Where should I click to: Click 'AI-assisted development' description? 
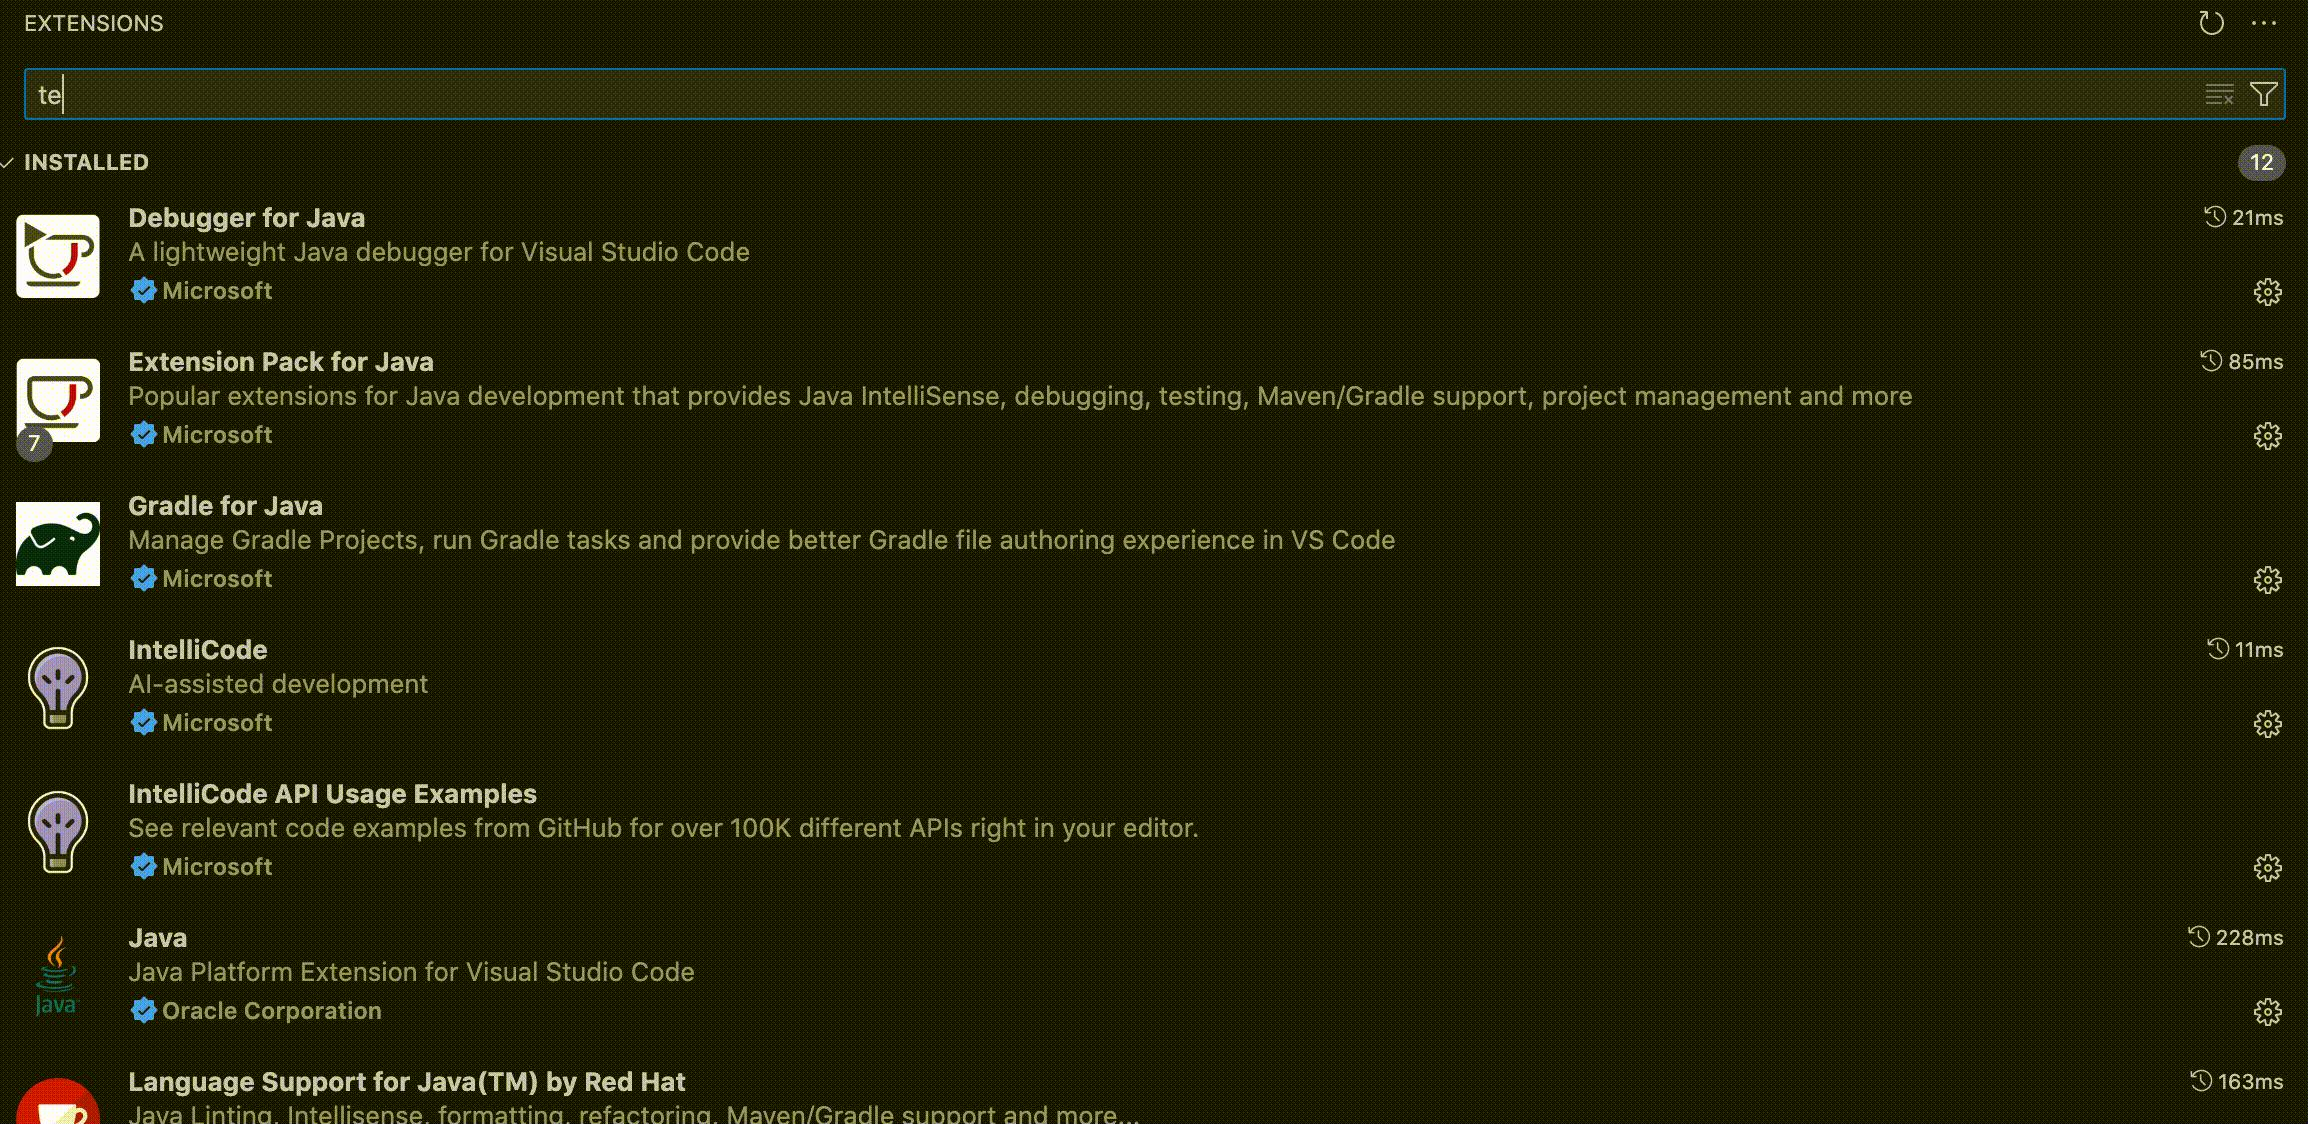278,684
